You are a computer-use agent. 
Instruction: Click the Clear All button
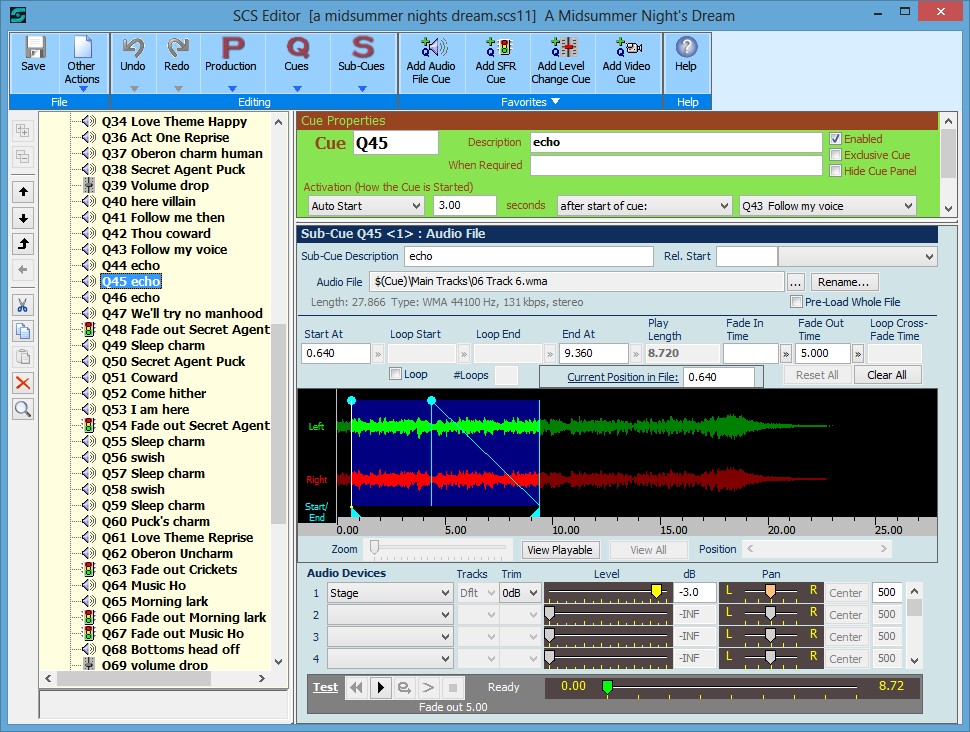click(886, 375)
